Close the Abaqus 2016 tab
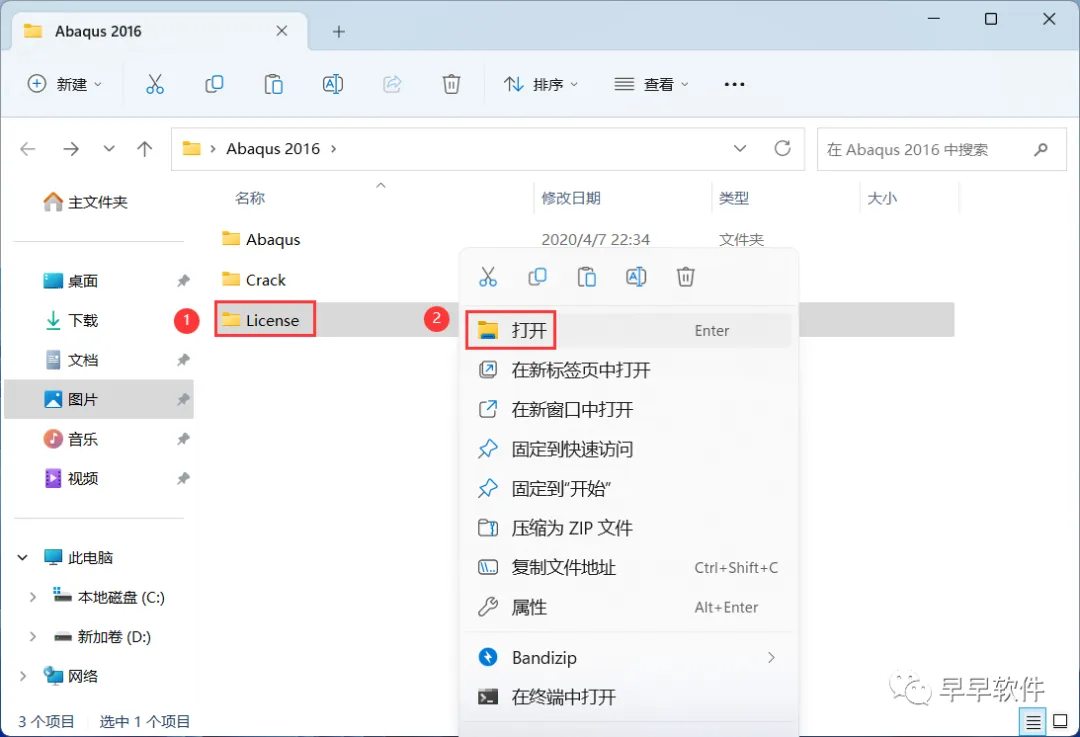Image resolution: width=1080 pixels, height=737 pixels. 282,31
